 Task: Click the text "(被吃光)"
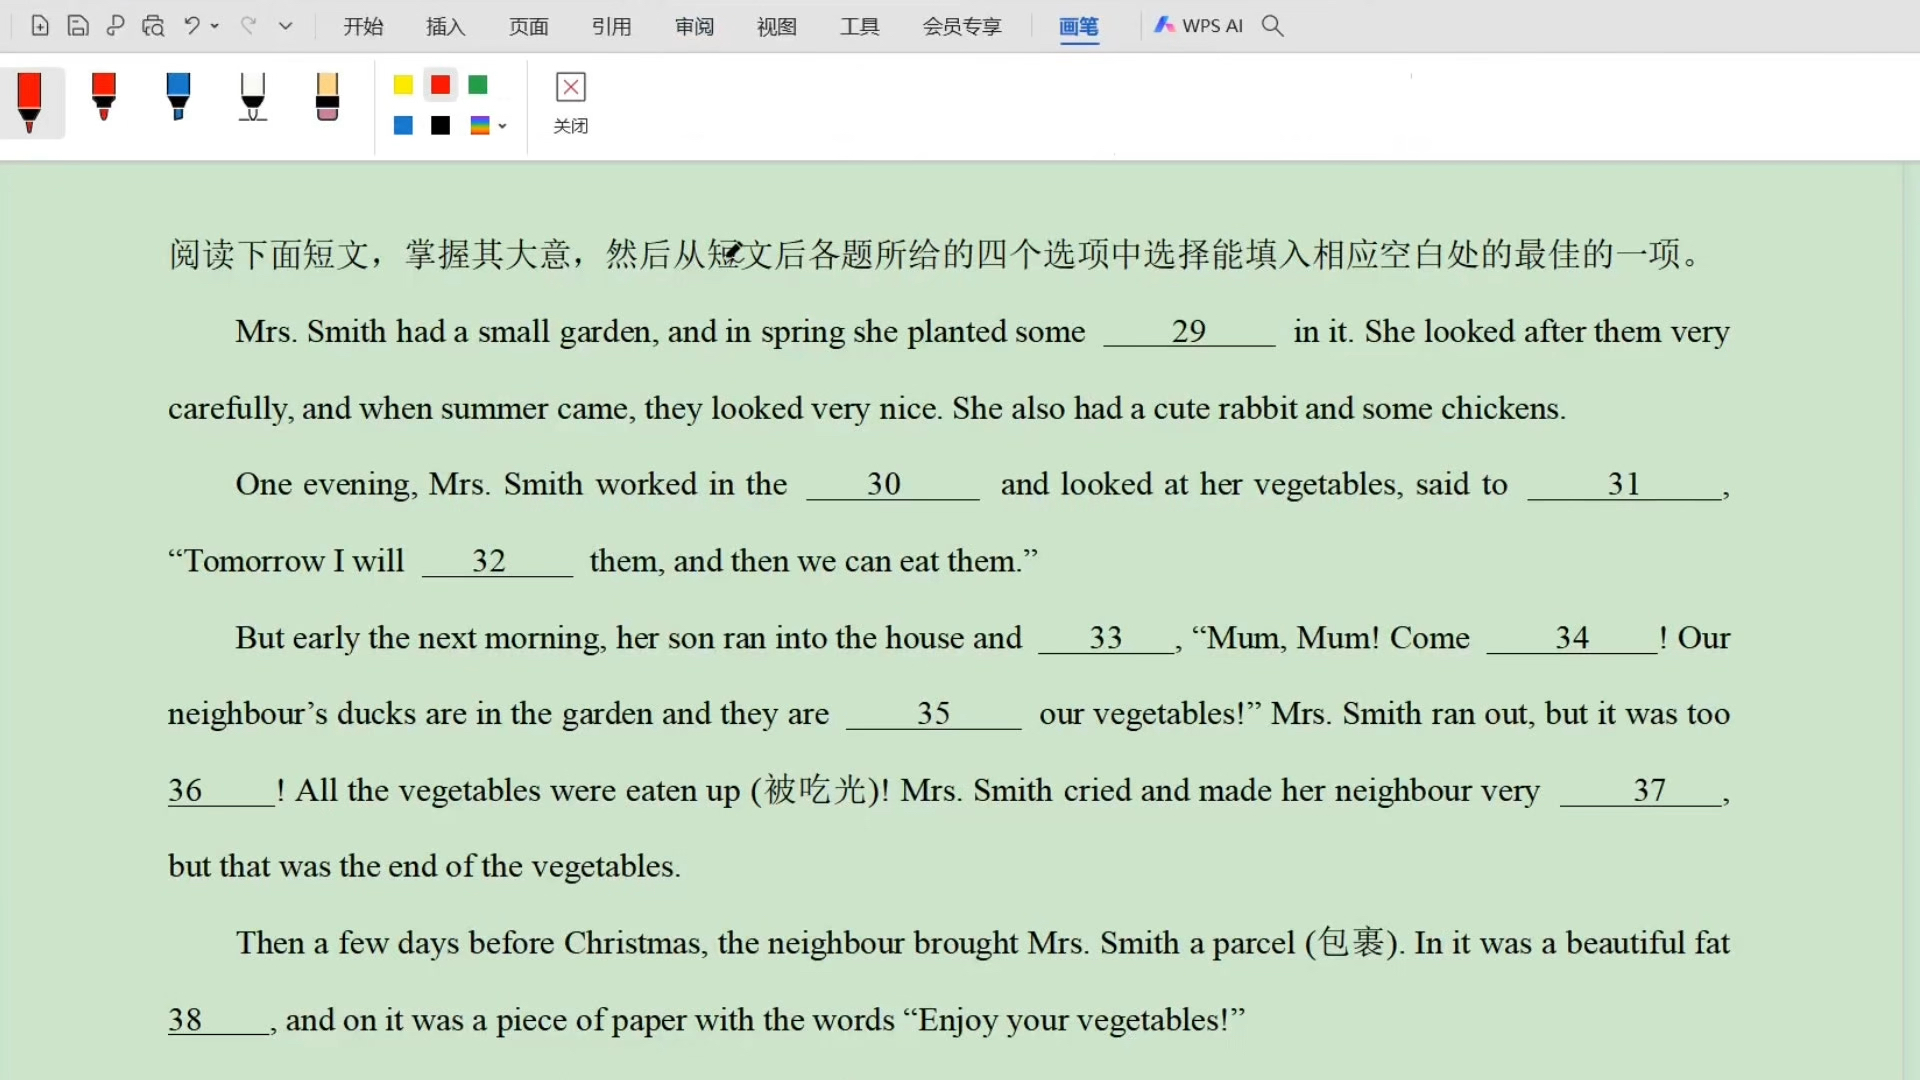click(819, 791)
